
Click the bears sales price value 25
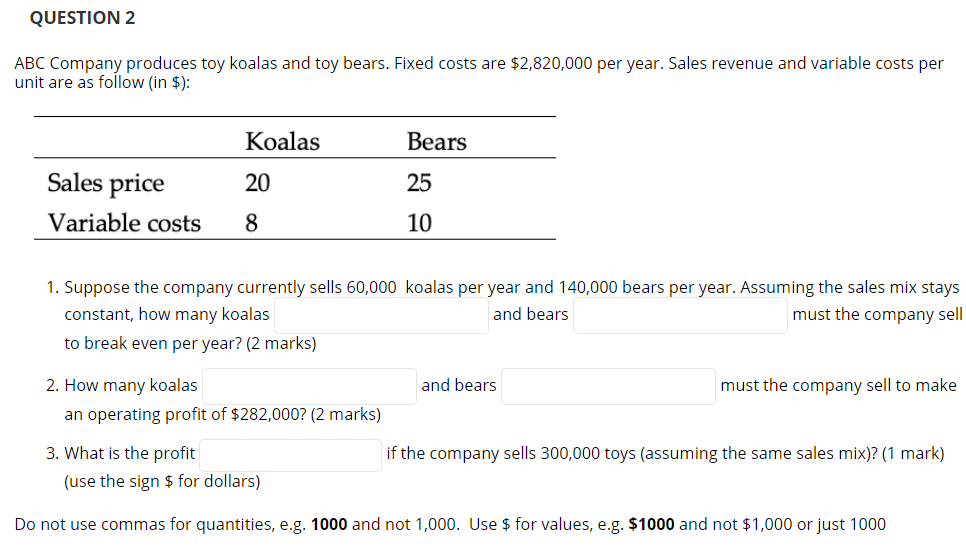419,183
